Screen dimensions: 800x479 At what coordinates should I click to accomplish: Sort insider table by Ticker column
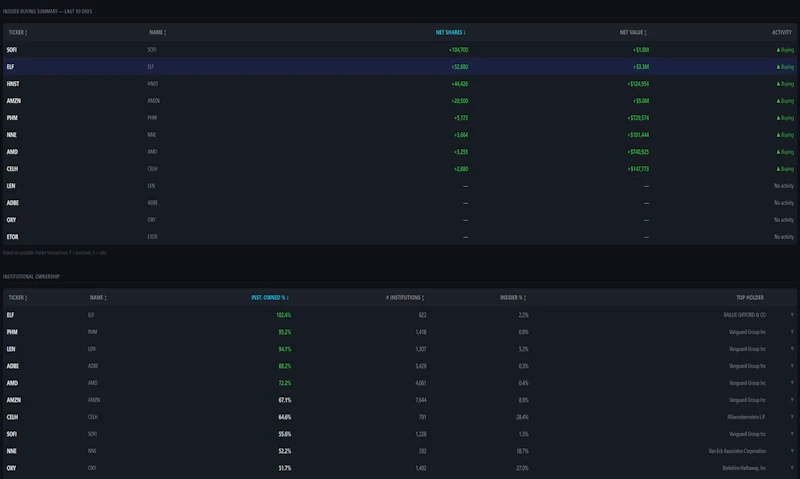(x=18, y=32)
